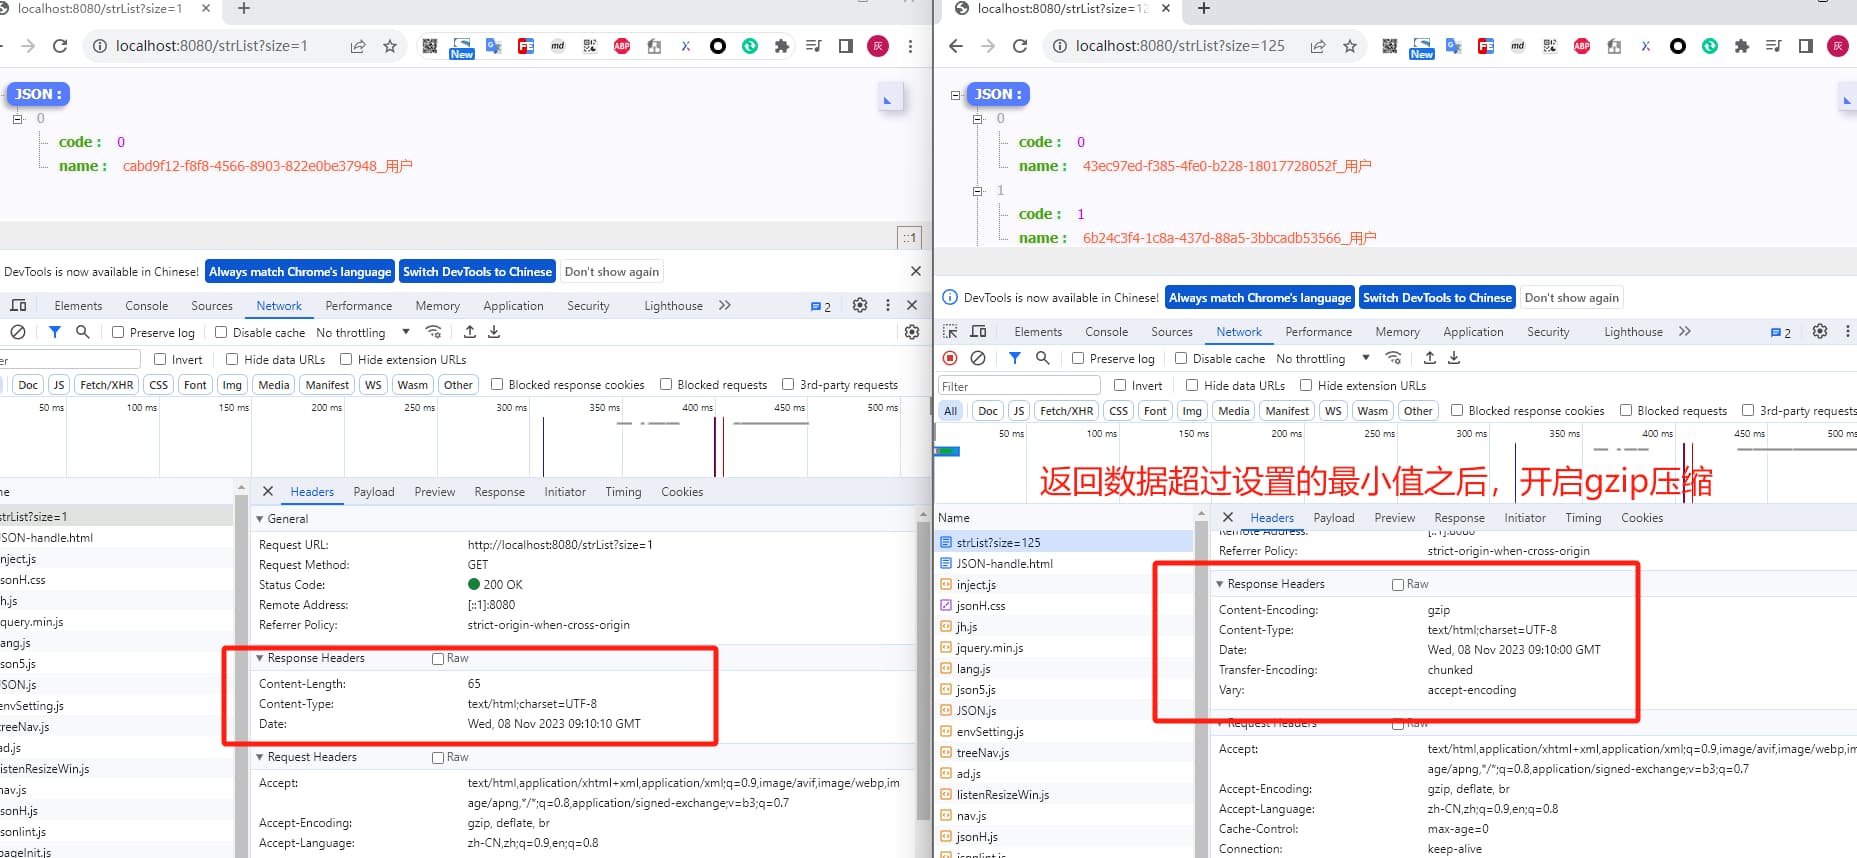1857x858 pixels.
Task: Switch to the Console tab in left DevTools
Action: [146, 306]
